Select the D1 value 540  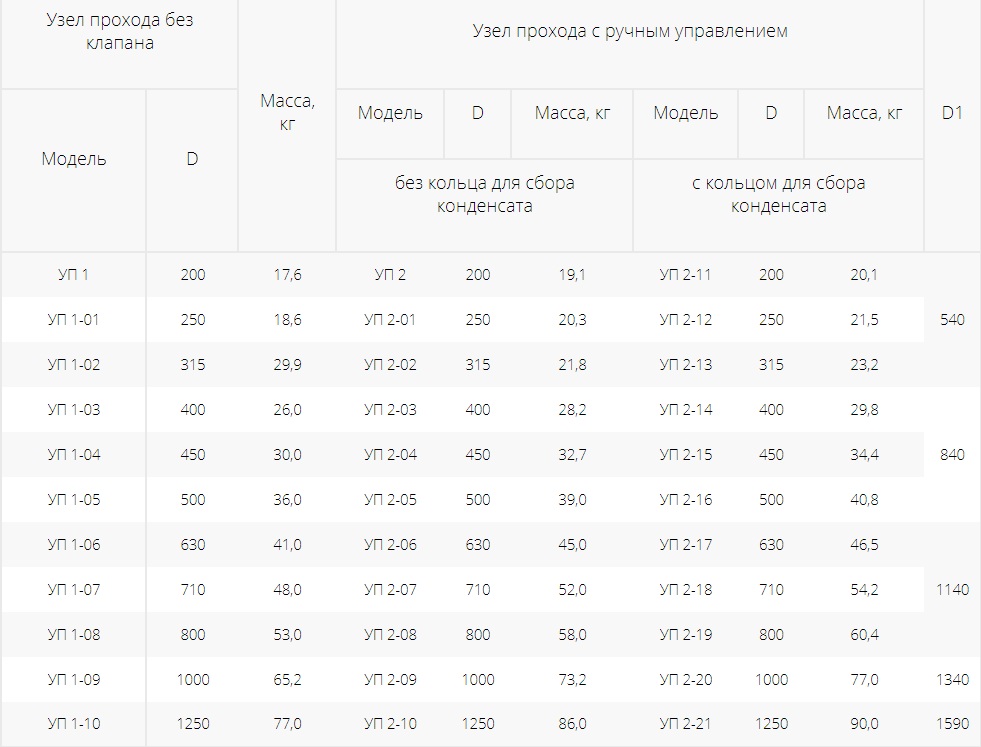952,320
